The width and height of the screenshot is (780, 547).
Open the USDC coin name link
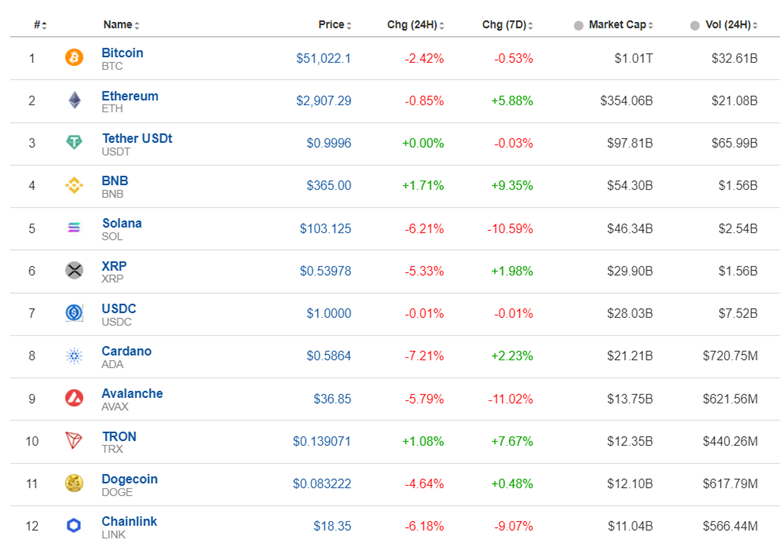[x=119, y=308]
